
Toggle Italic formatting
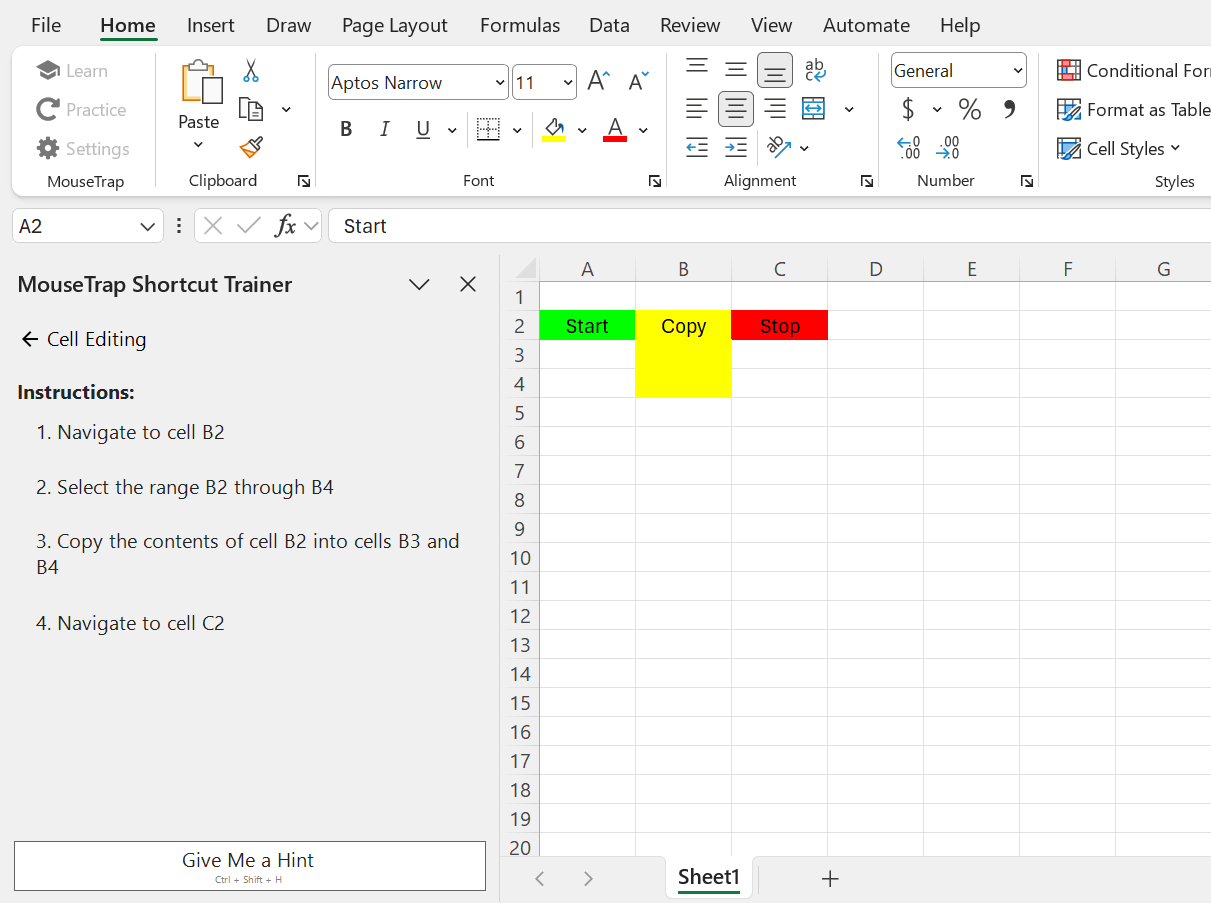coord(384,129)
